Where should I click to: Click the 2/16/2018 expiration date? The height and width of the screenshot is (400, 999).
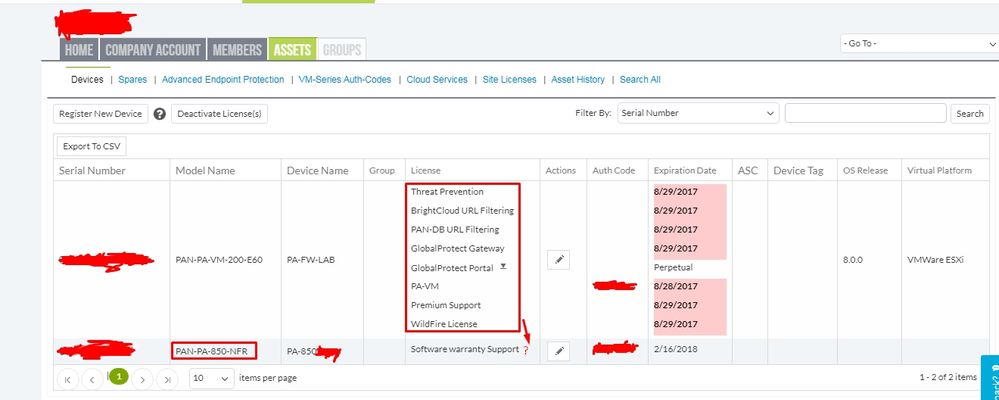675,350
